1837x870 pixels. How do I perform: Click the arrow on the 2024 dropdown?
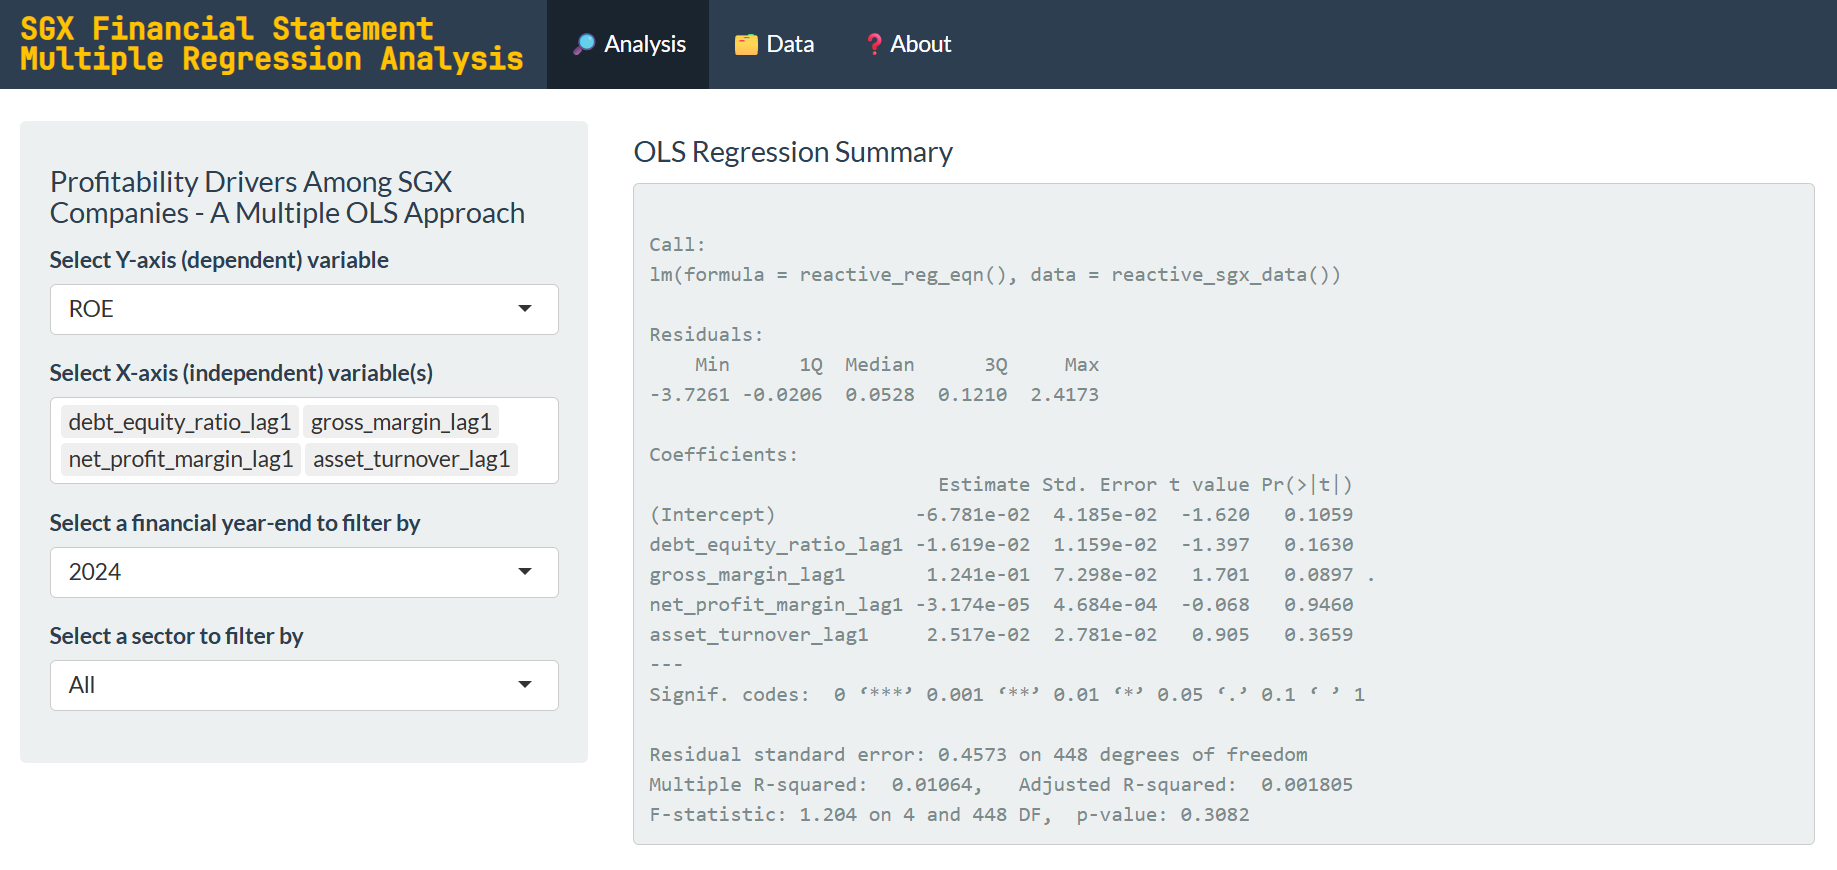[525, 572]
